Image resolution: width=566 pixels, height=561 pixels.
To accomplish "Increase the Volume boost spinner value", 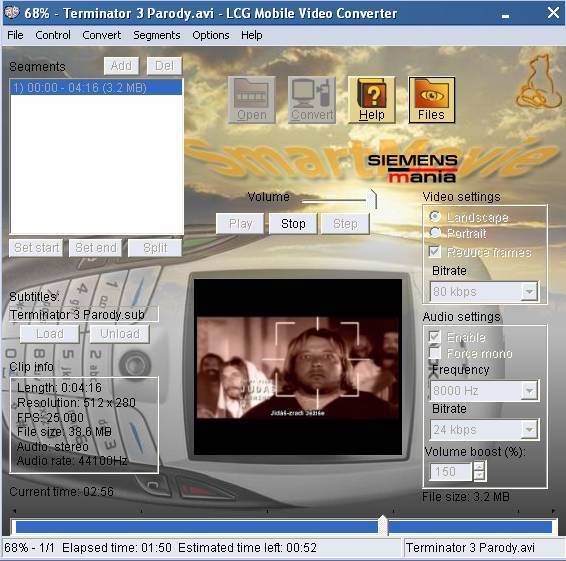I will pyautogui.click(x=479, y=466).
